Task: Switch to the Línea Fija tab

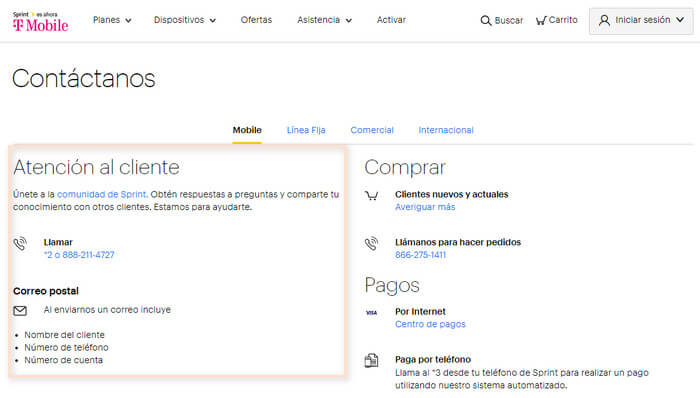Action: (306, 130)
